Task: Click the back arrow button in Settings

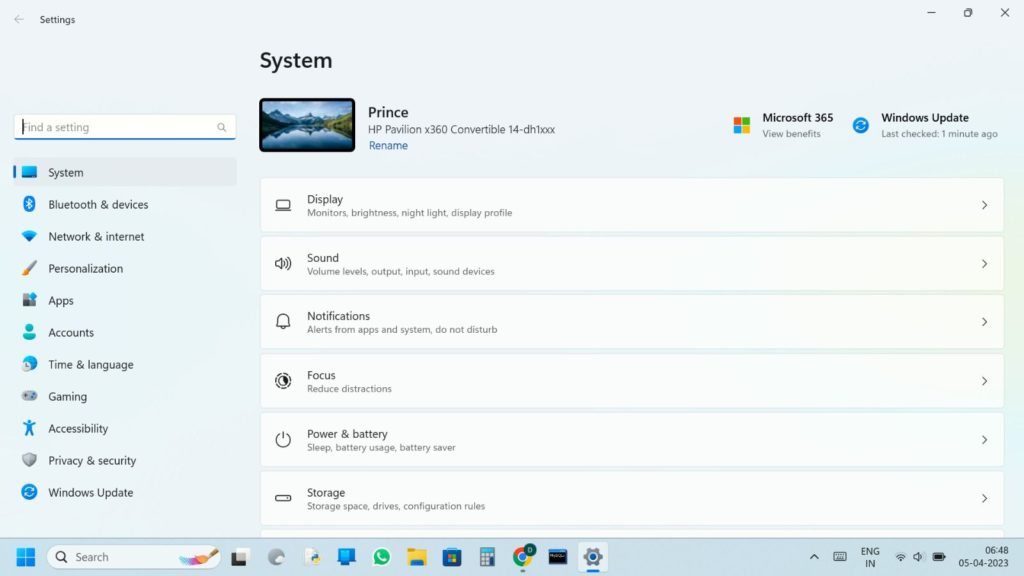Action: pyautogui.click(x=19, y=19)
